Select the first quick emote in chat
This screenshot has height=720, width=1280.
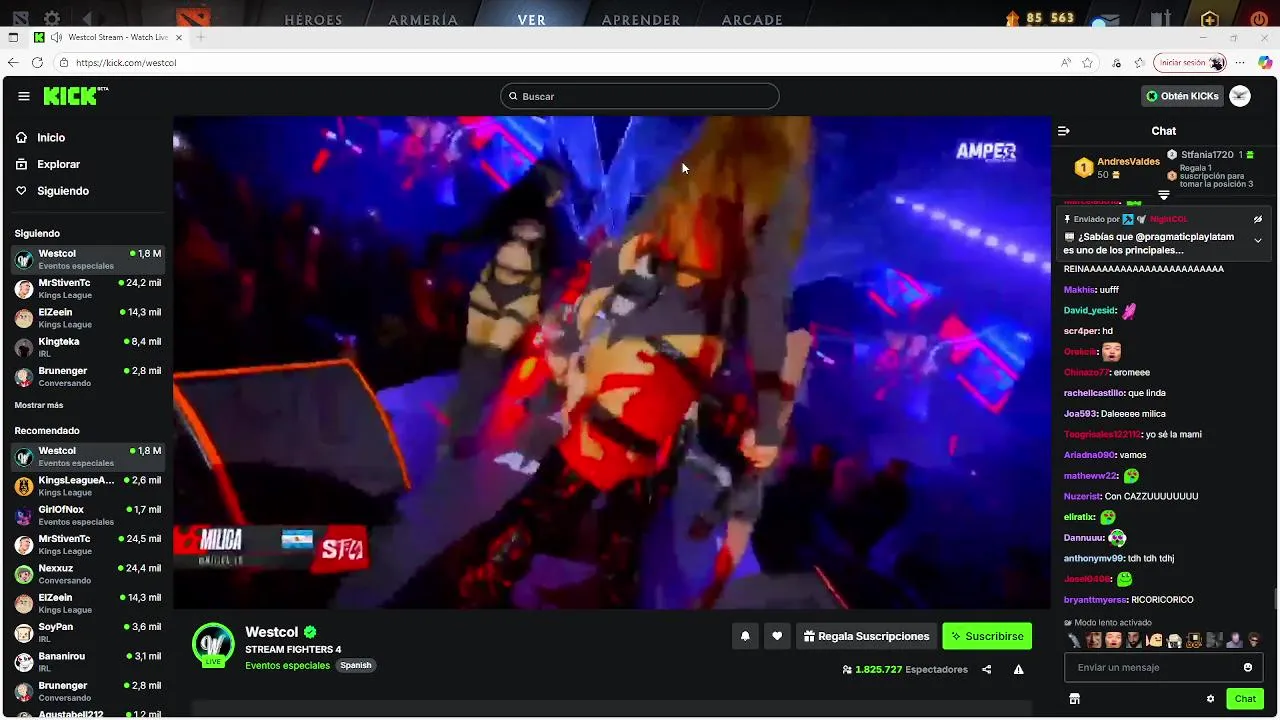click(x=1074, y=640)
